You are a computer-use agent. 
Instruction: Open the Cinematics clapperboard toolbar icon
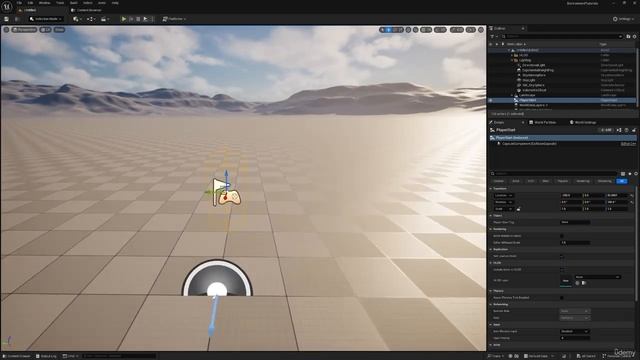104,19
